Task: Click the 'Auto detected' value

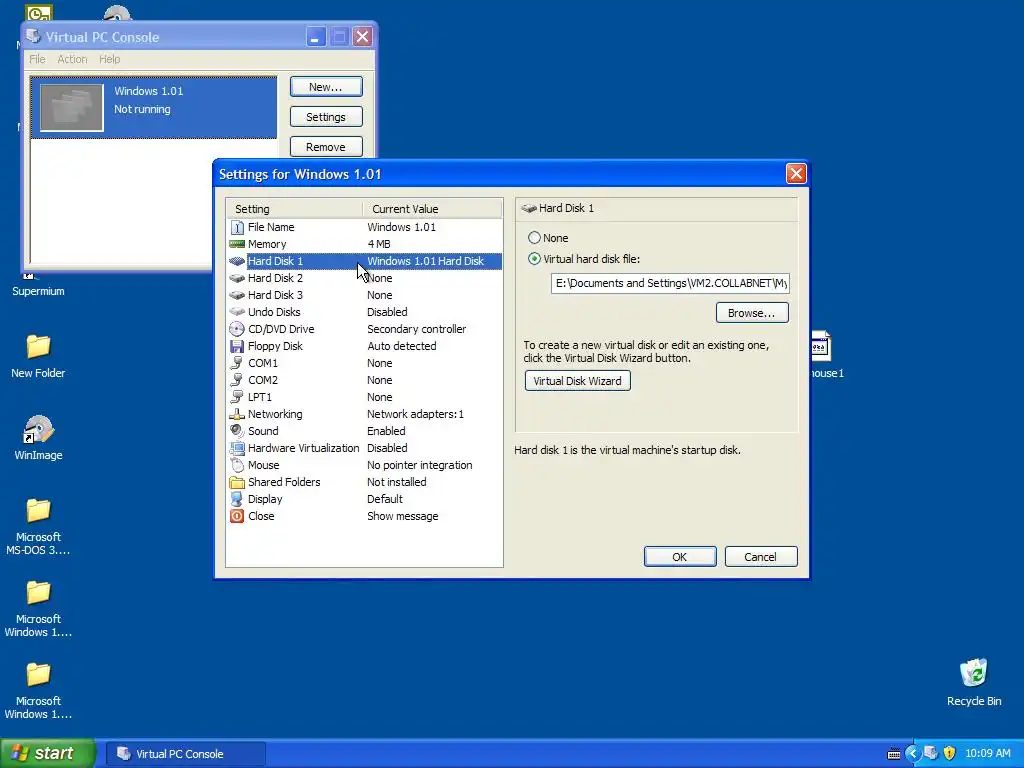Action: (x=402, y=346)
